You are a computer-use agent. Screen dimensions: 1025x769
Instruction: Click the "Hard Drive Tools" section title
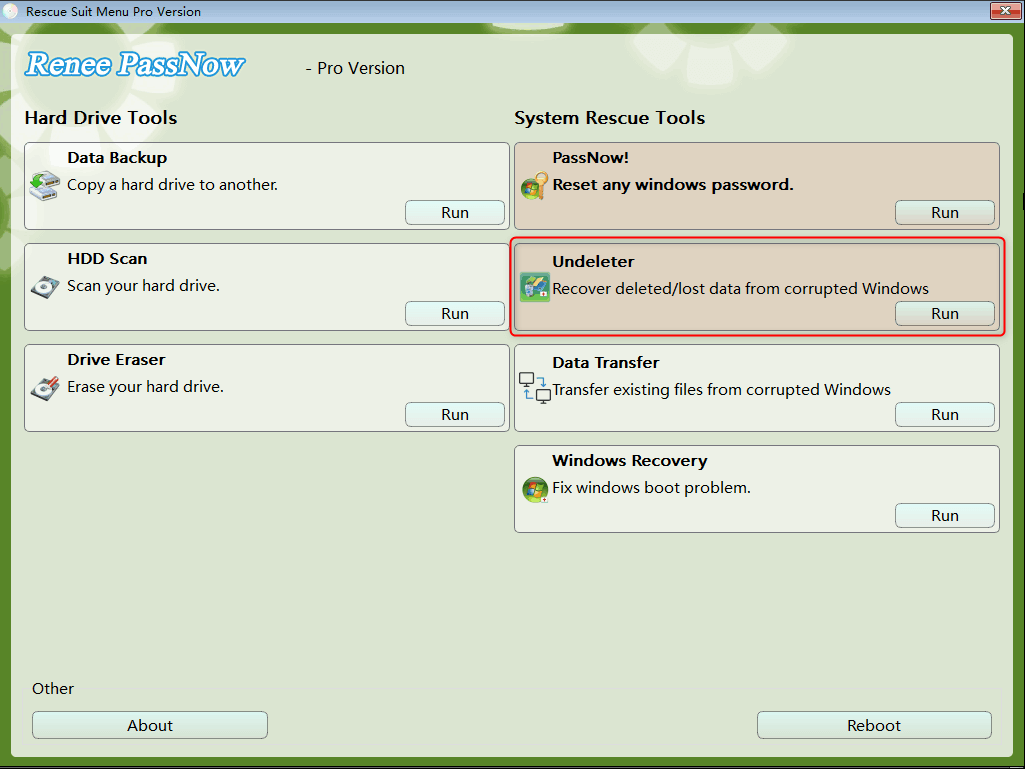[101, 118]
